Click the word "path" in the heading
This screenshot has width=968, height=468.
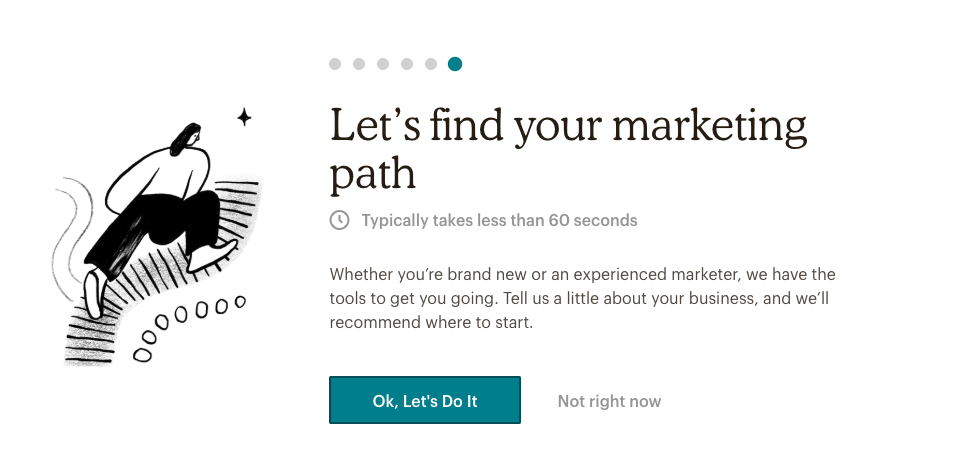coord(372,174)
